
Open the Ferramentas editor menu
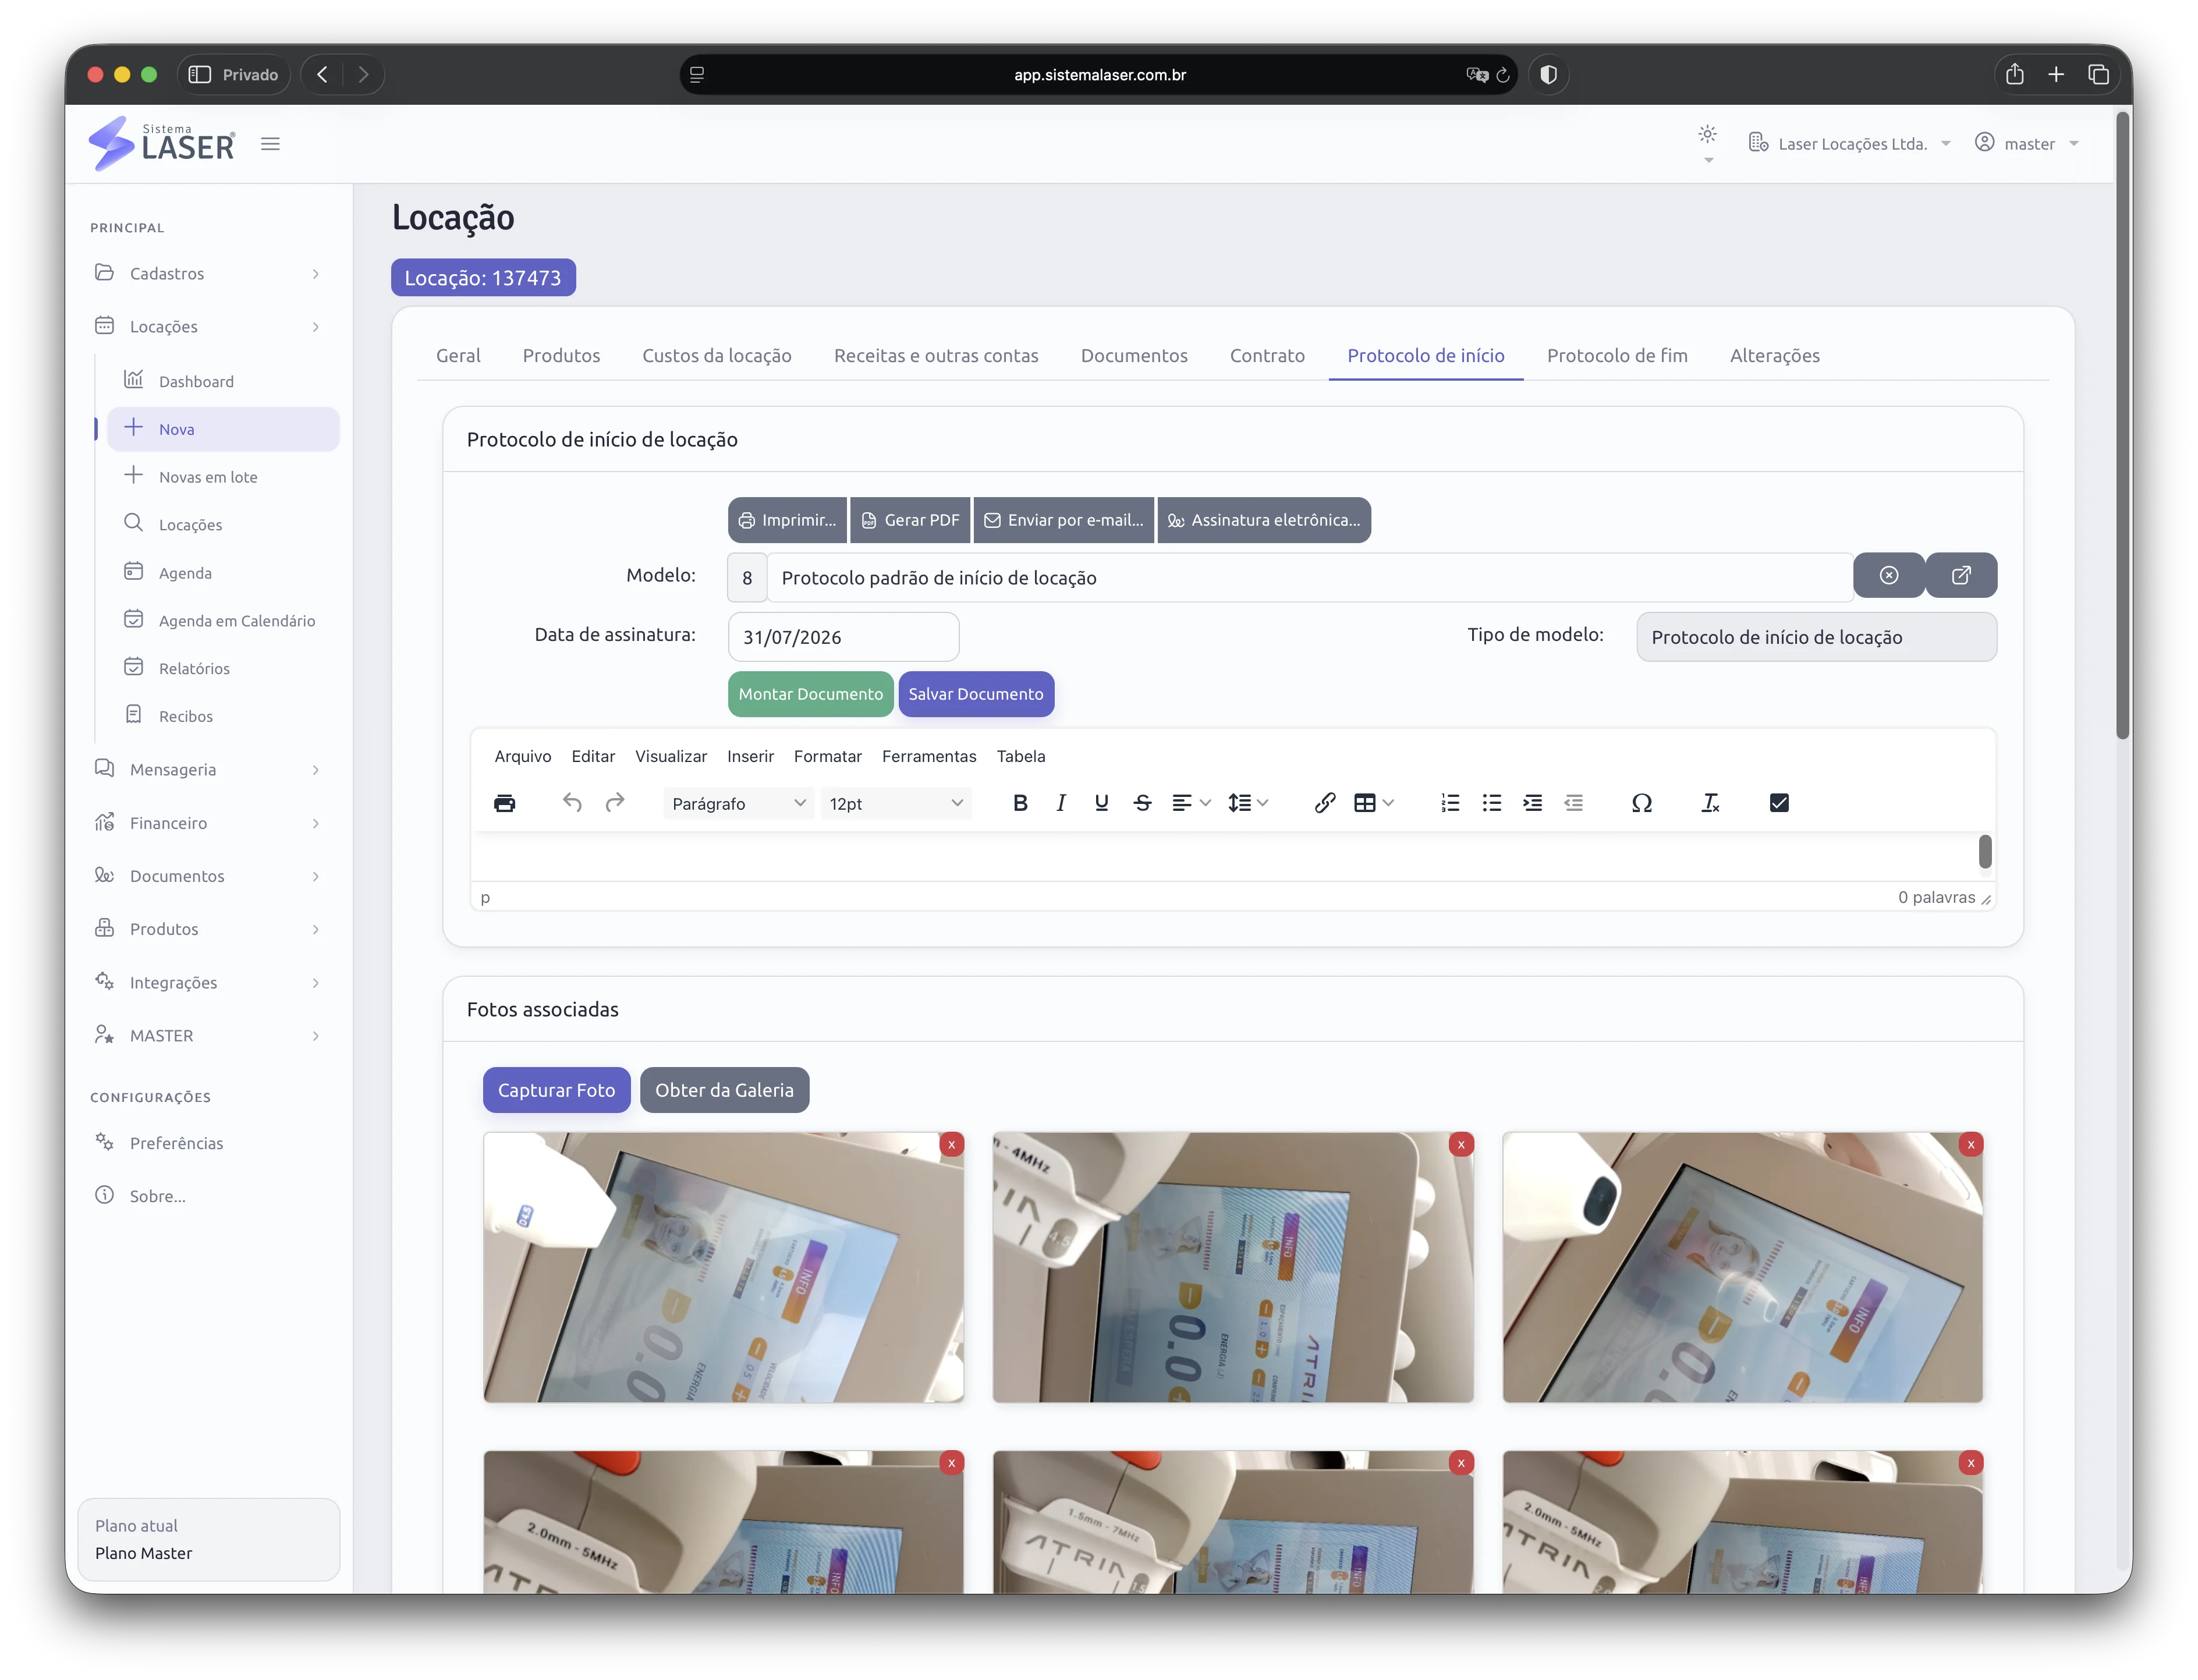click(929, 757)
